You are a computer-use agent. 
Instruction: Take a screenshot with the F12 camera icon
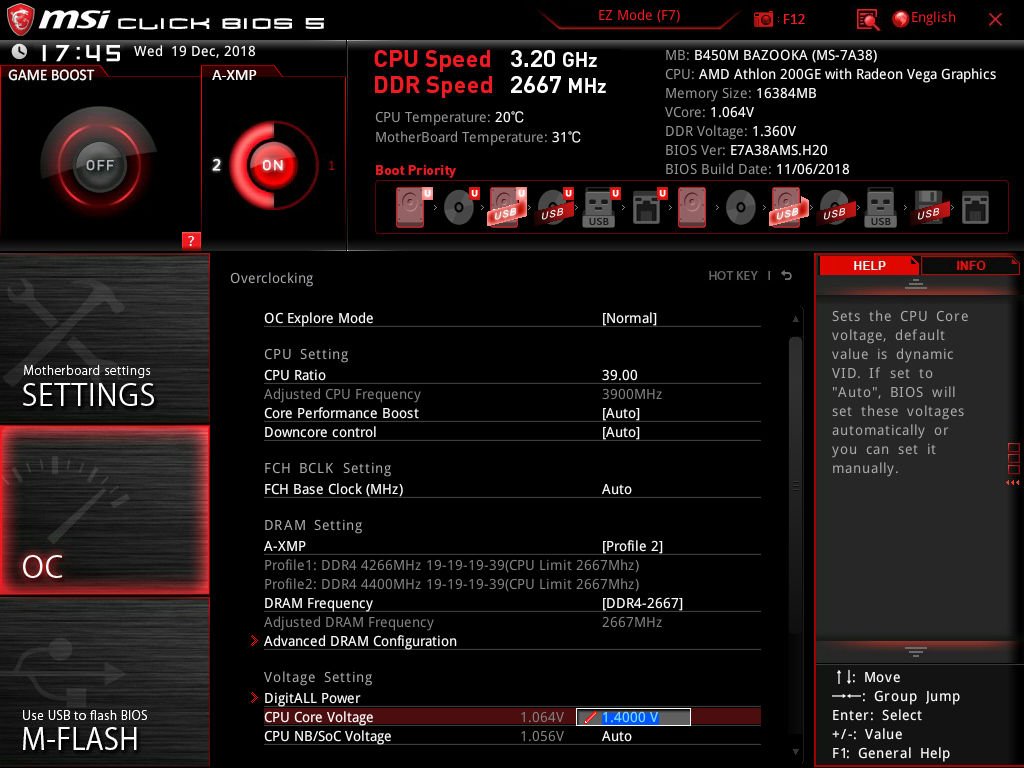point(763,19)
